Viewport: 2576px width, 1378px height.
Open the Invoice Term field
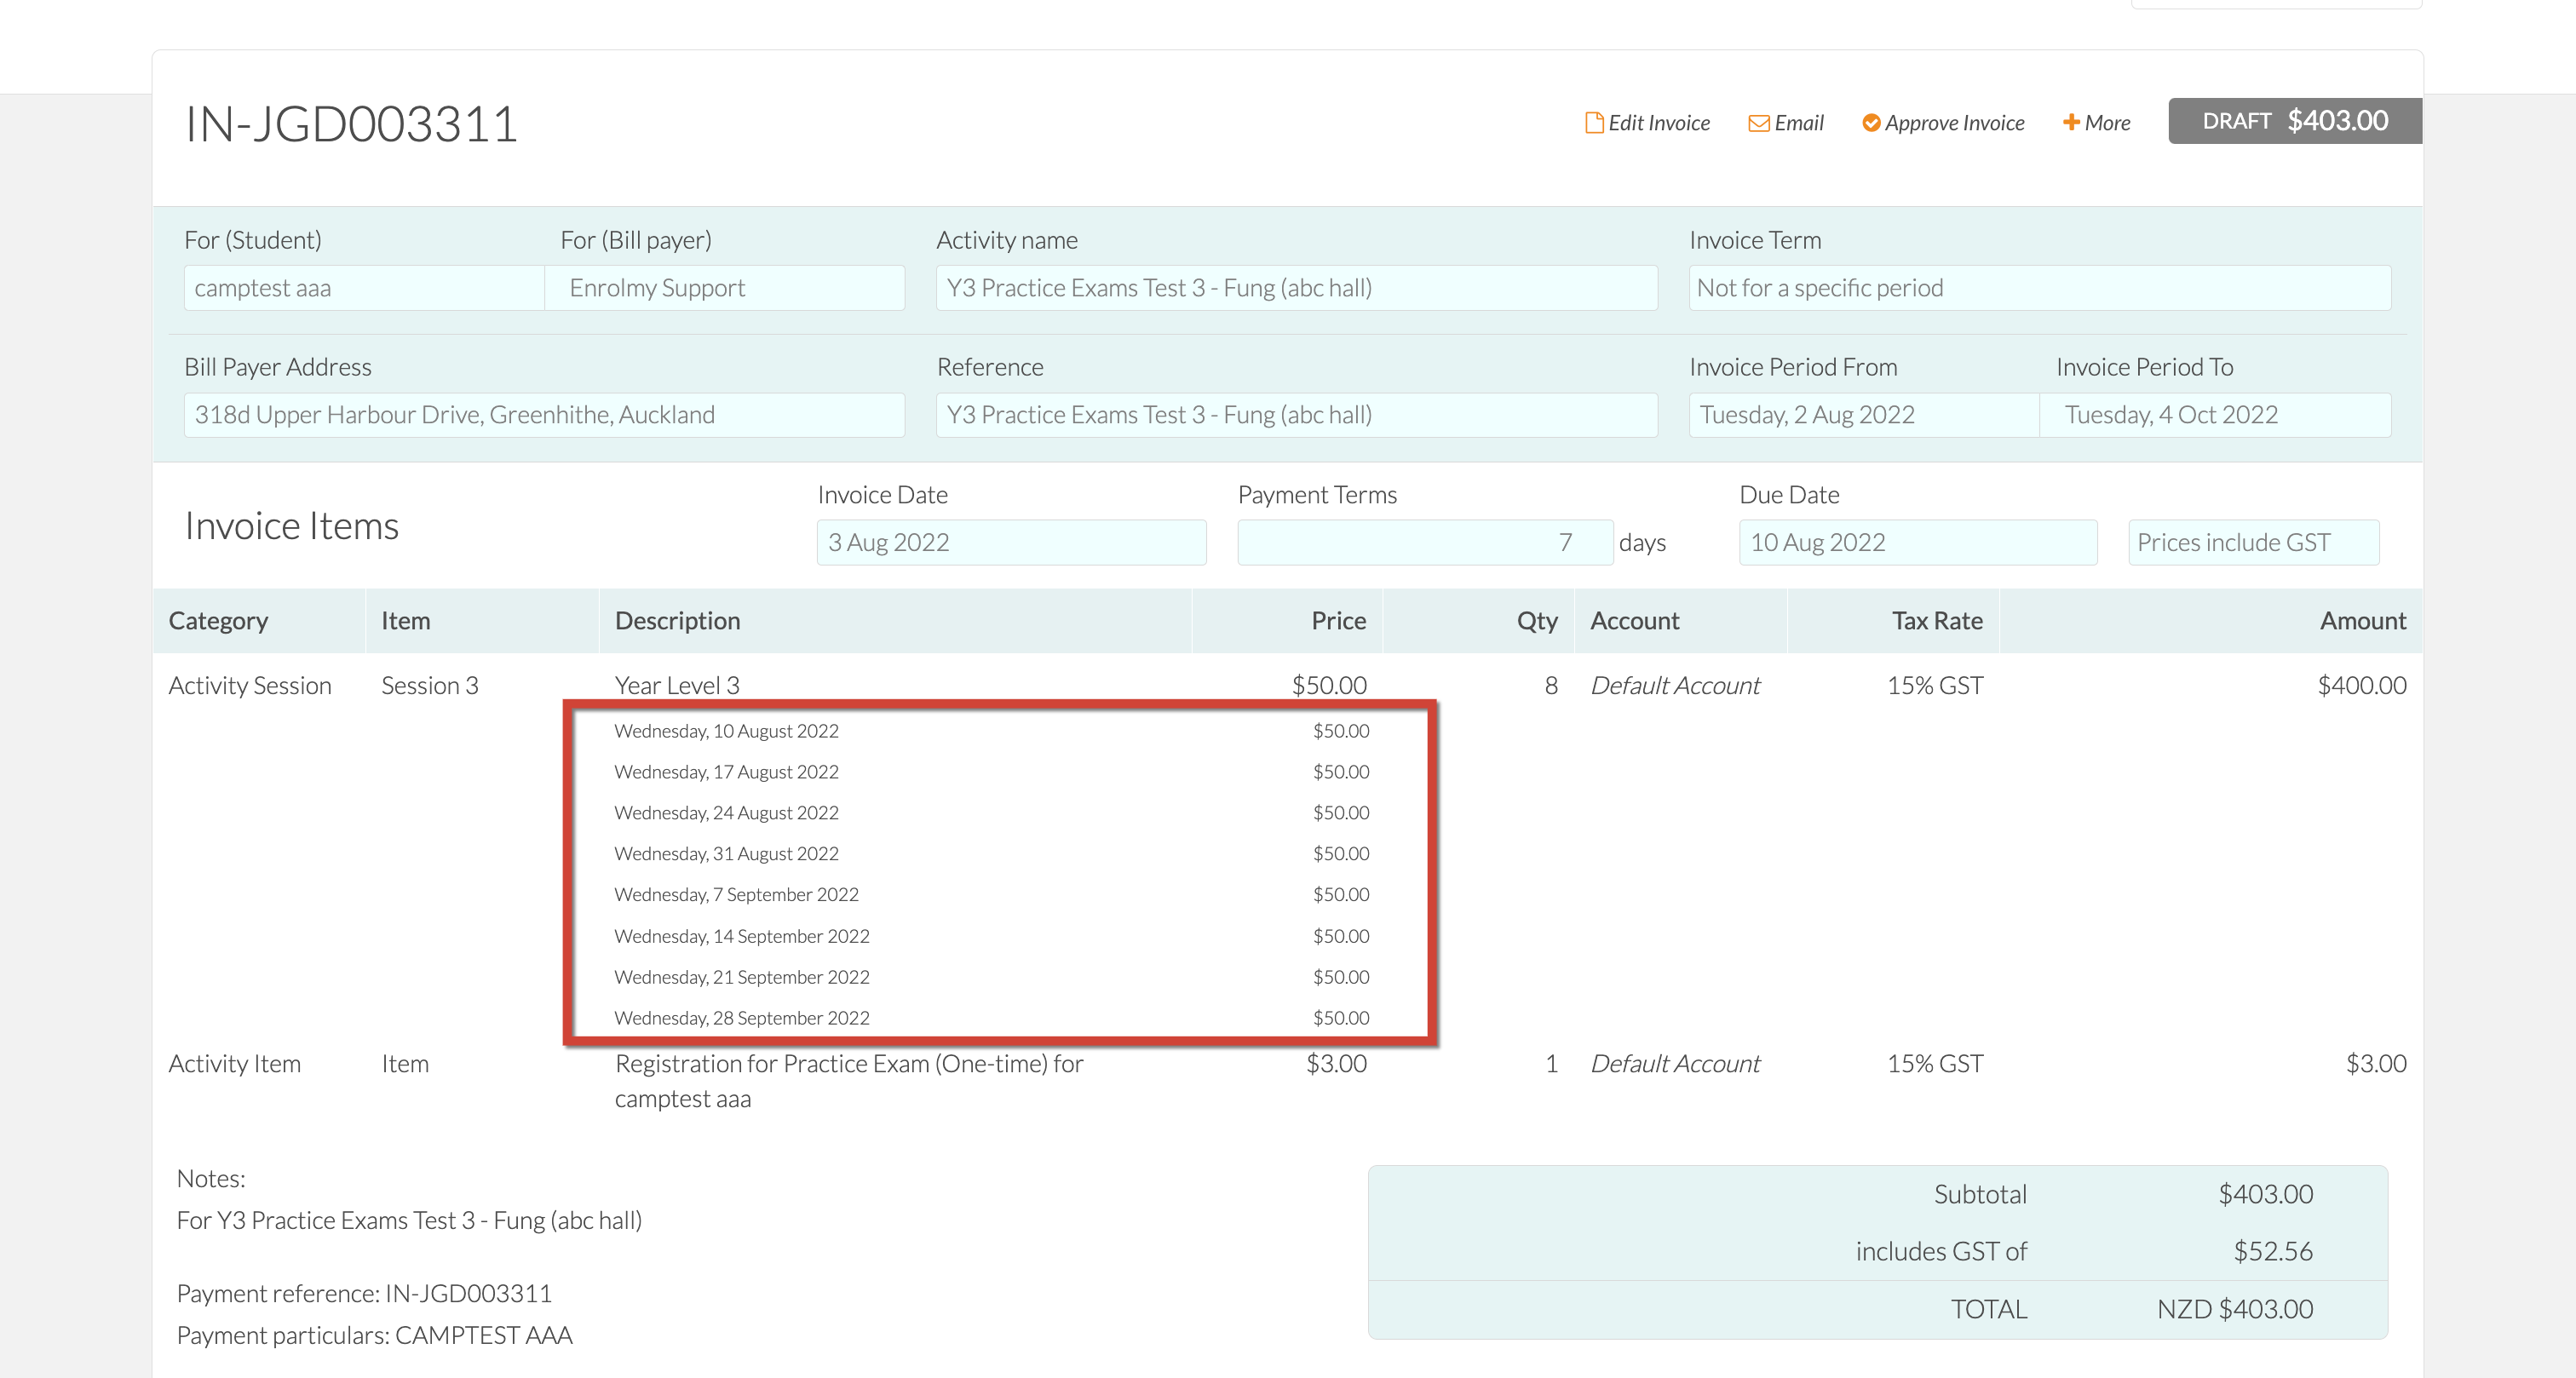pyautogui.click(x=2040, y=288)
